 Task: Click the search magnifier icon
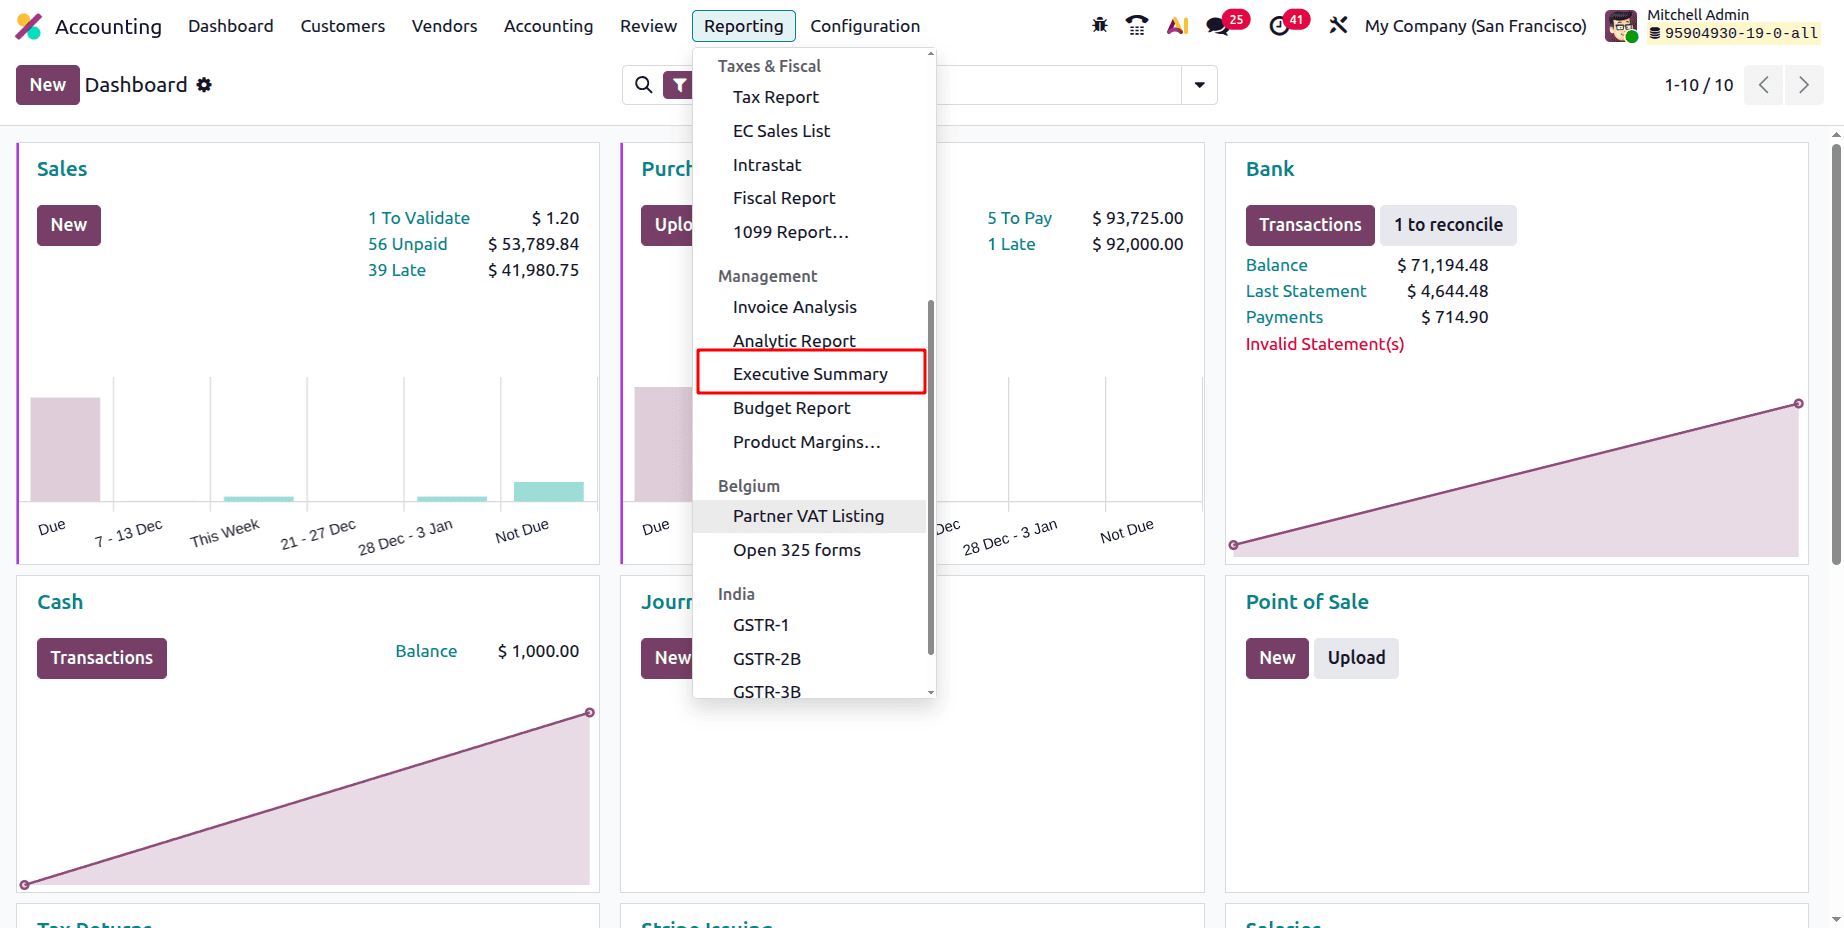tap(643, 85)
